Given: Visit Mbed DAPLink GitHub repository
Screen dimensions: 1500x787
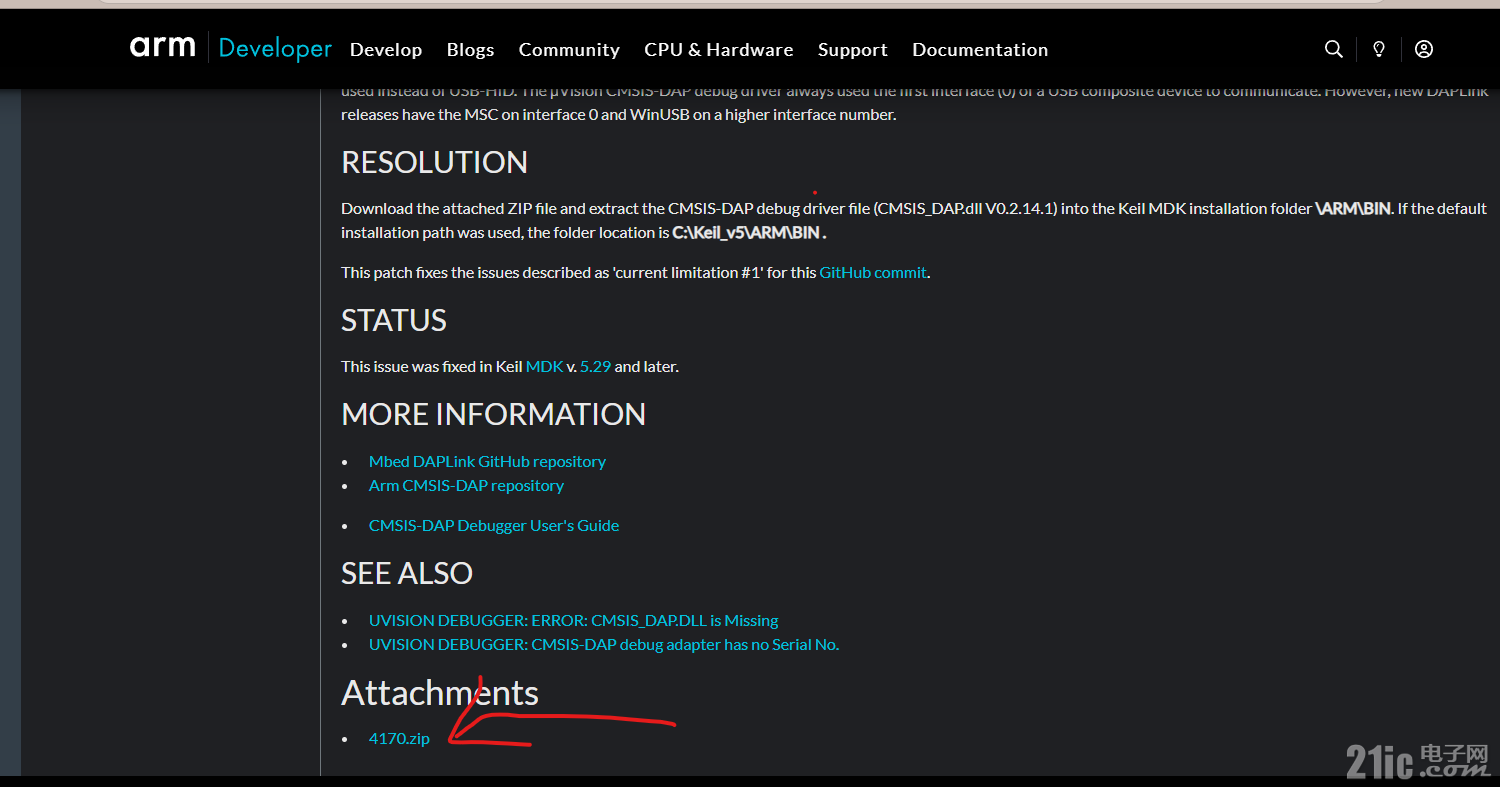Looking at the screenshot, I should pos(487,461).
